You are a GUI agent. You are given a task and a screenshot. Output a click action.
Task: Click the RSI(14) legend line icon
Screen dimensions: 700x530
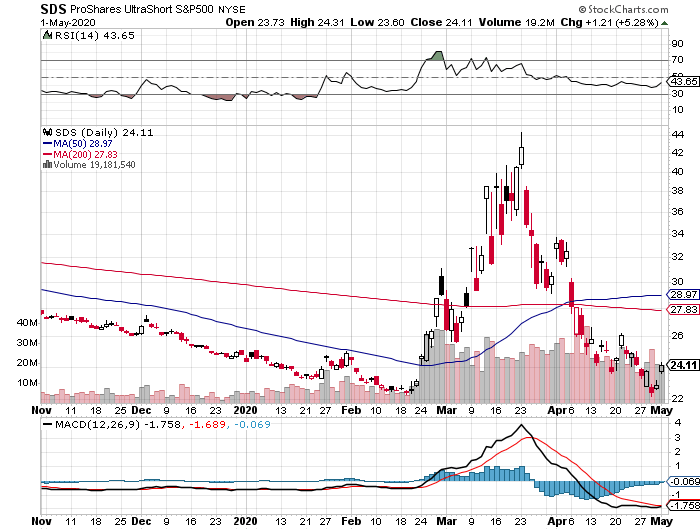46,36
